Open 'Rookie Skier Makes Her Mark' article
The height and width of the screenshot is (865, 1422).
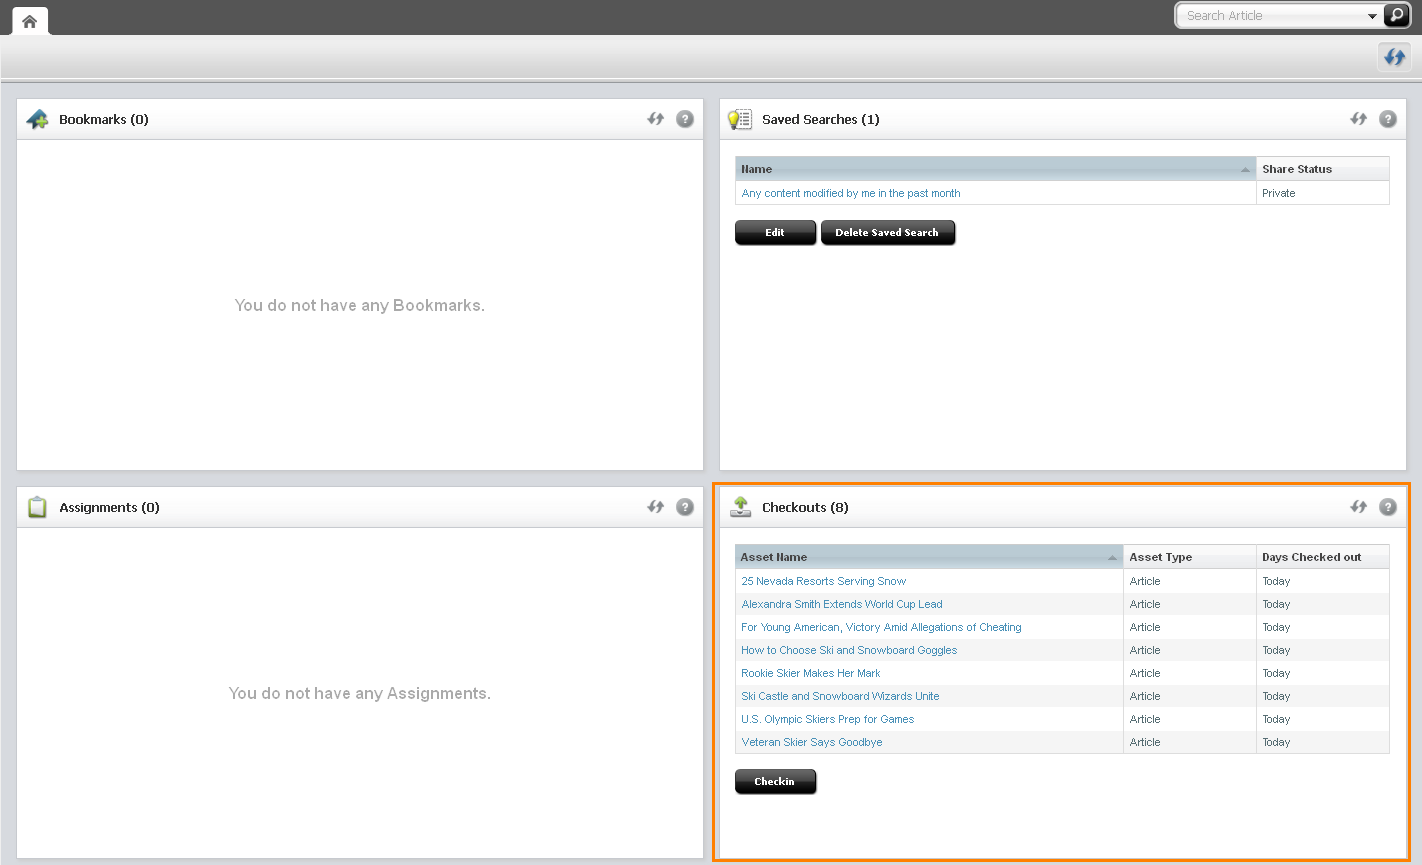tap(811, 673)
